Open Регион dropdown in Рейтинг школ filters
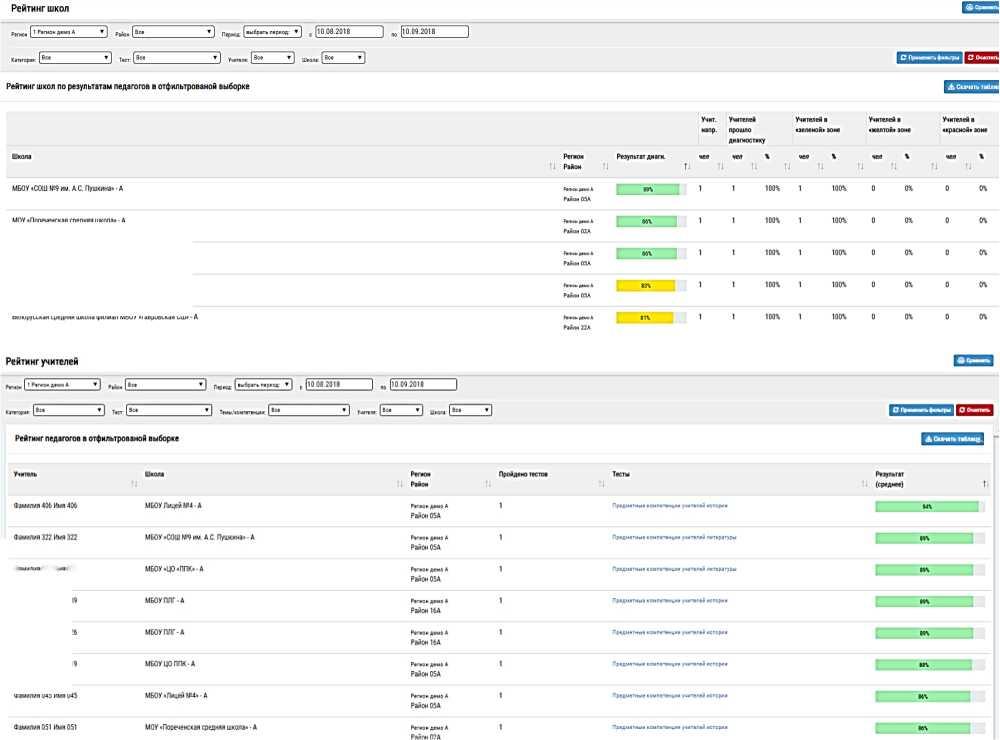1000x740 pixels. (69, 32)
